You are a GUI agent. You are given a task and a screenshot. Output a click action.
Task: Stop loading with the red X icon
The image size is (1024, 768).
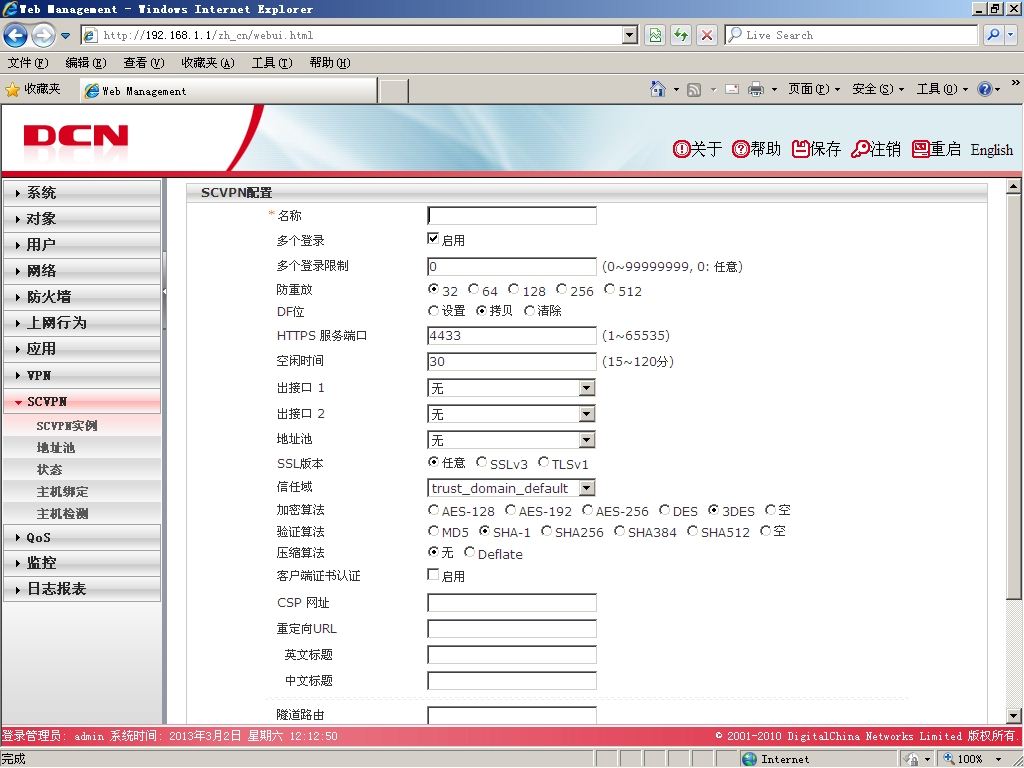(x=707, y=35)
